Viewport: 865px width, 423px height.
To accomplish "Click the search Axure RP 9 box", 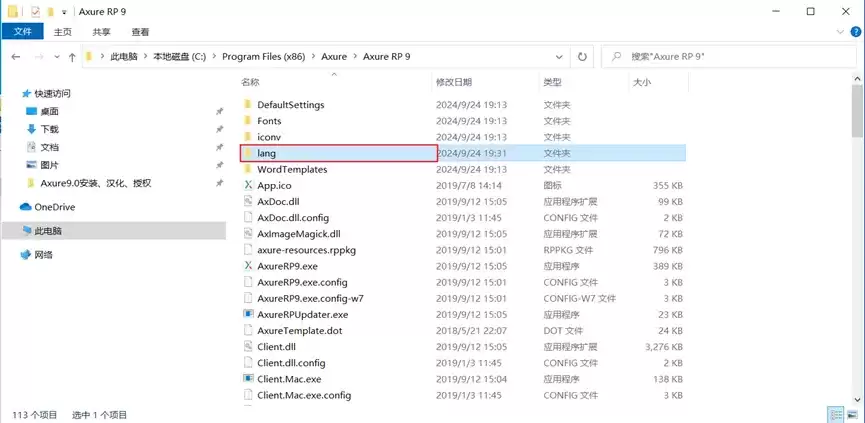I will (x=729, y=56).
